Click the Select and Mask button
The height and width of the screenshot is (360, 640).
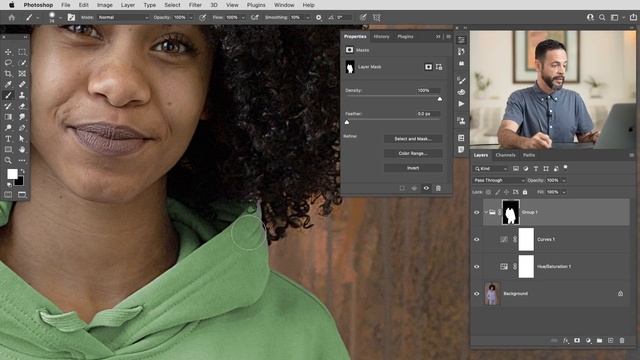413,139
